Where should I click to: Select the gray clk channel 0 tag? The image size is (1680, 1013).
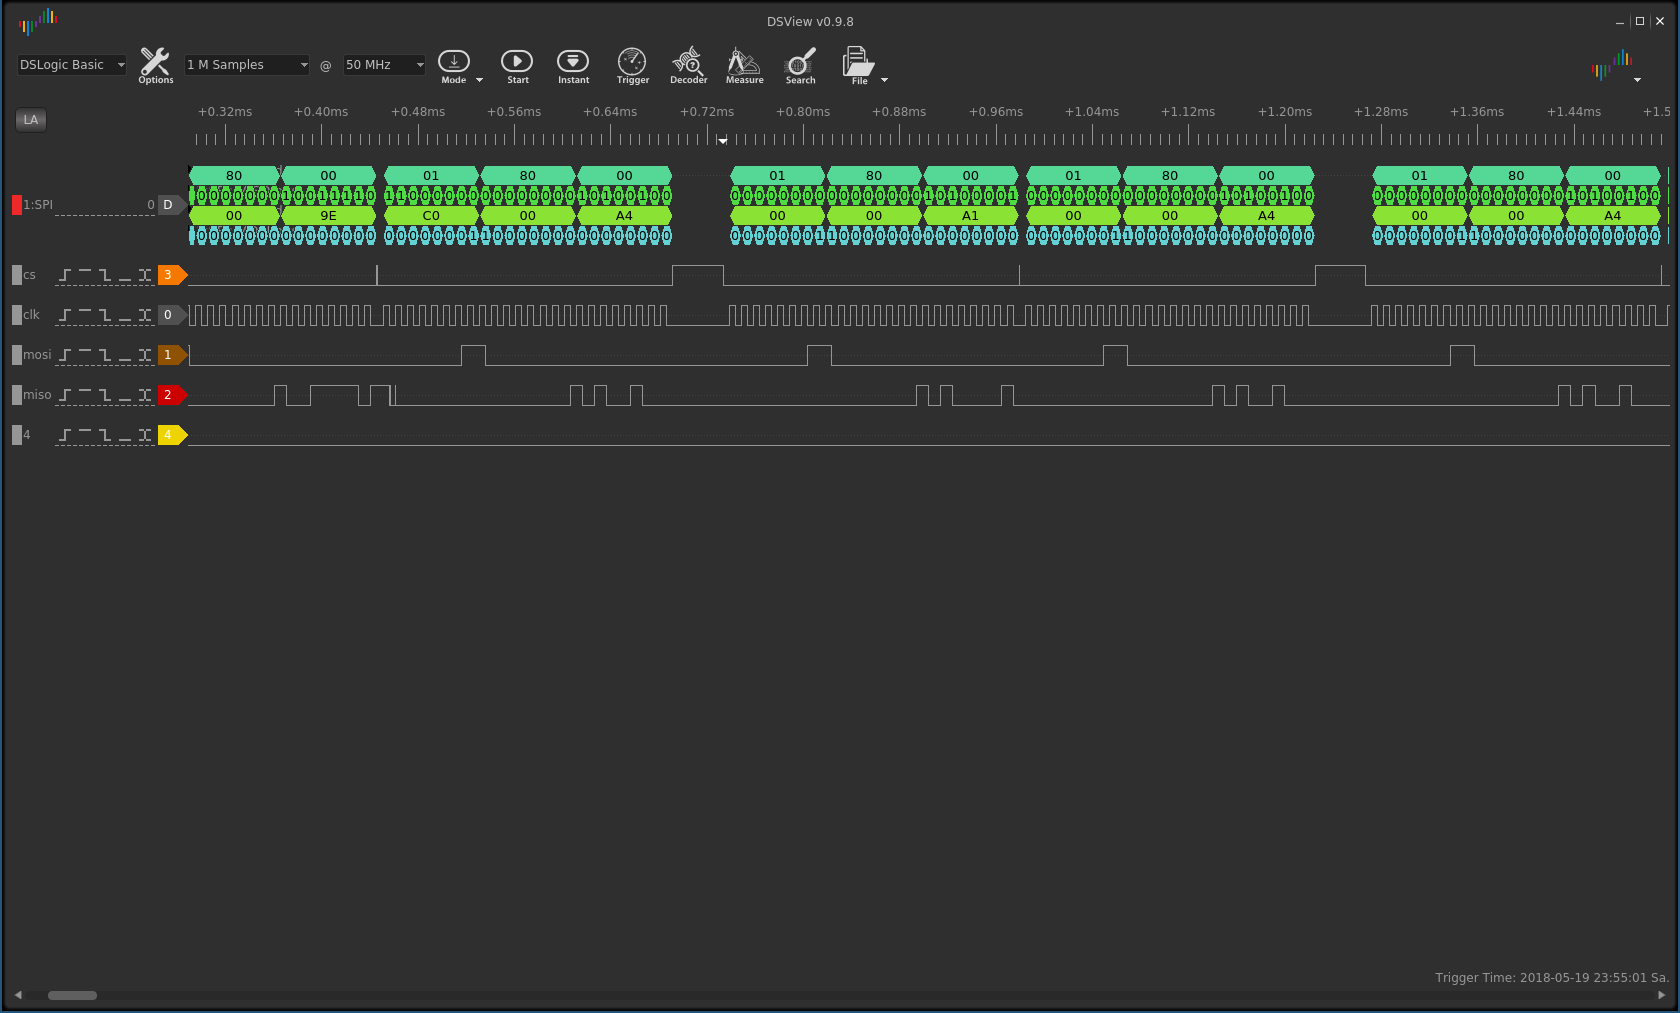[x=172, y=315]
